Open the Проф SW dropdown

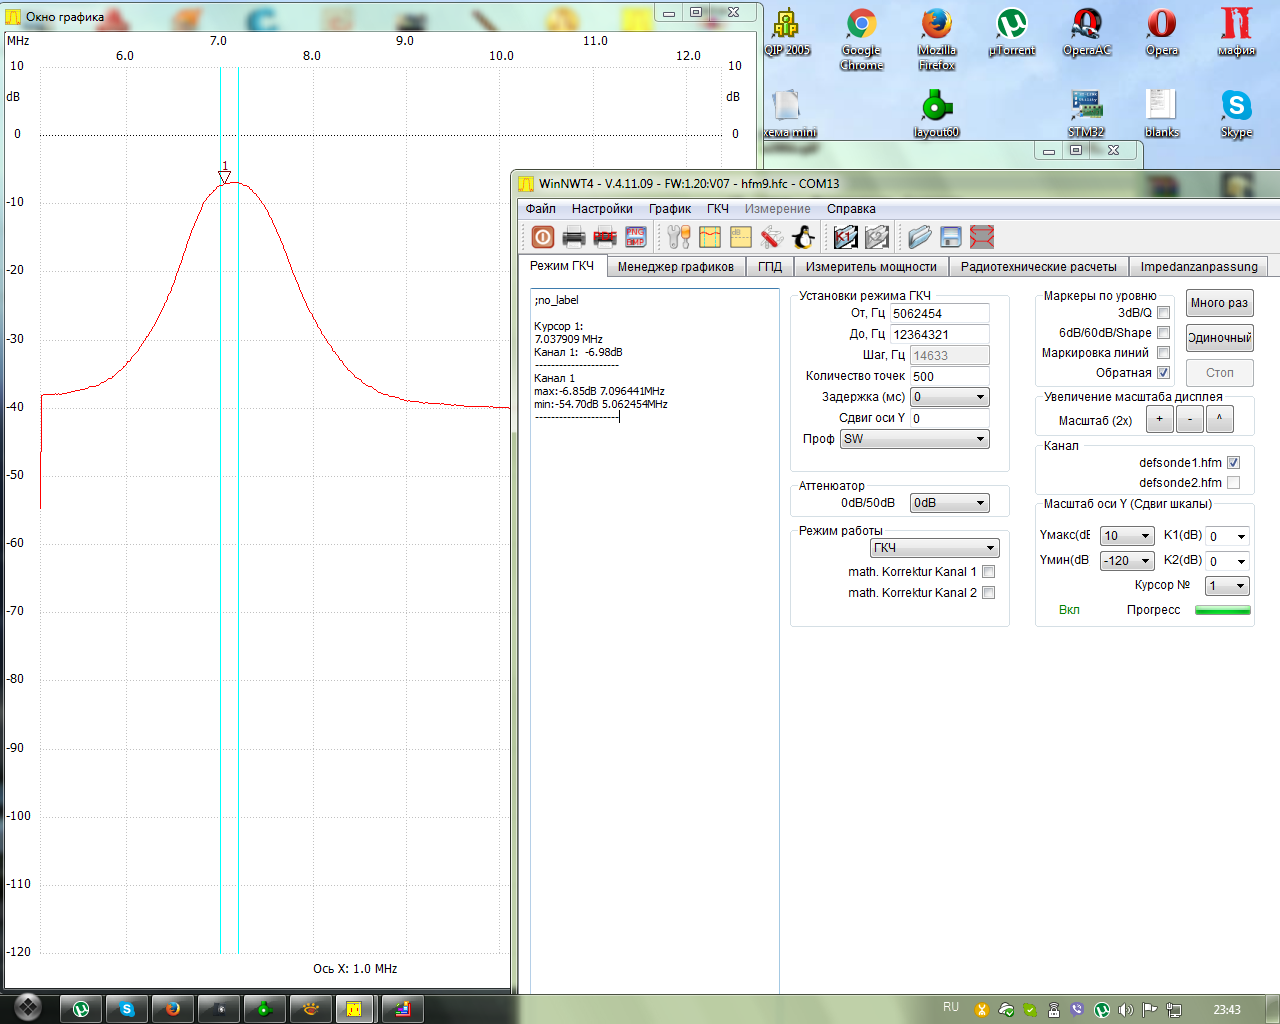coord(914,439)
